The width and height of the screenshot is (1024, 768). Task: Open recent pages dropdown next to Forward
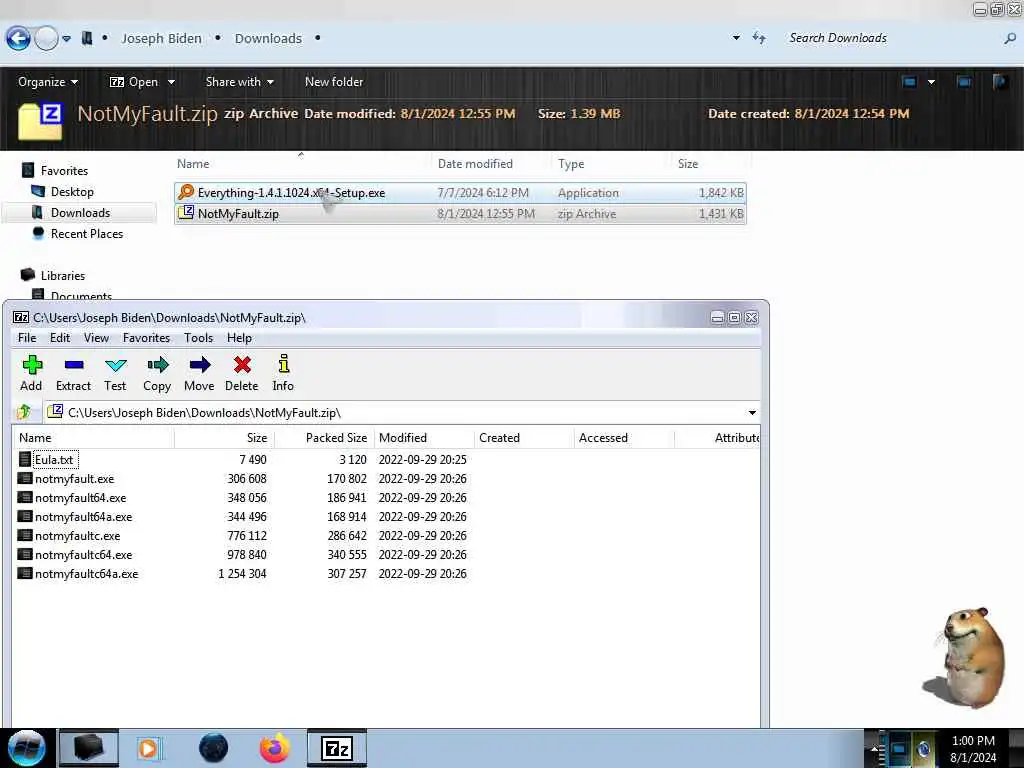tap(67, 39)
